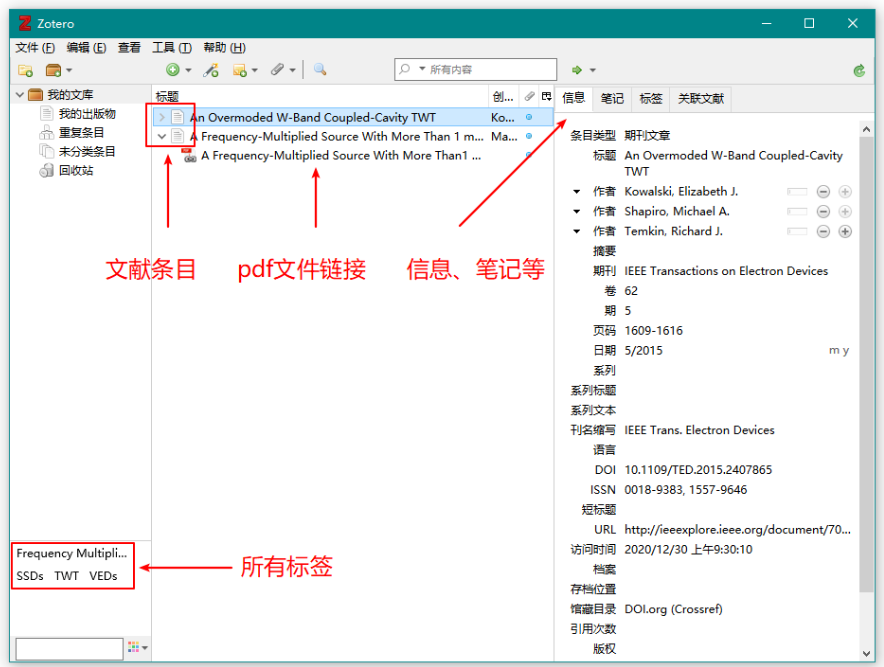Switch to the 关联文献 tab
The image size is (884, 667).
pyautogui.click(x=701, y=99)
